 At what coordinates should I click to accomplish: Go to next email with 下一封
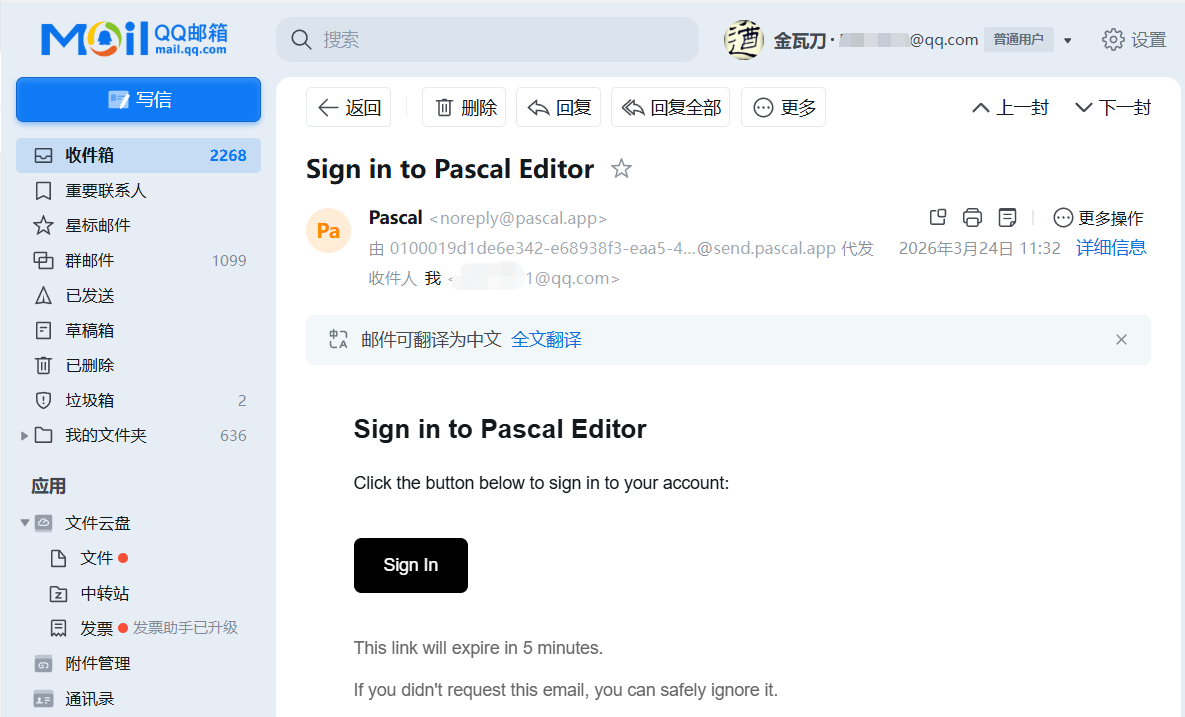[1112, 108]
